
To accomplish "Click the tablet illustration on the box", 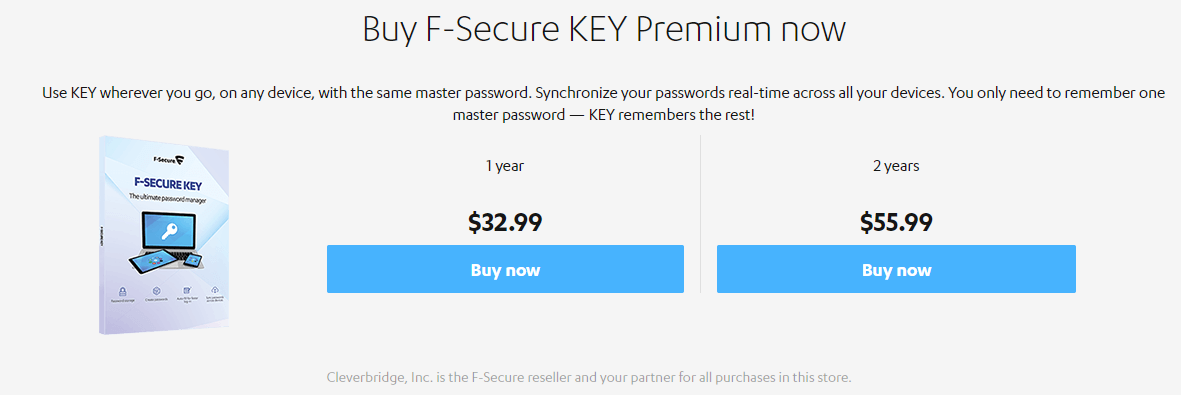I will click(x=151, y=263).
